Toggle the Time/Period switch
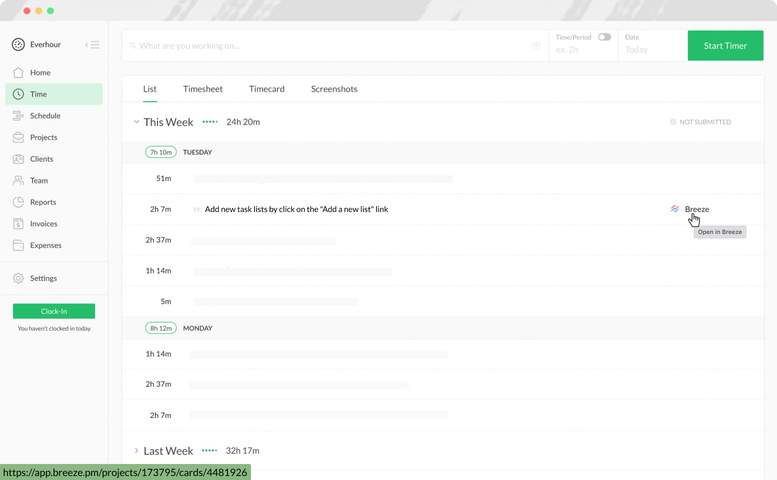 point(604,37)
